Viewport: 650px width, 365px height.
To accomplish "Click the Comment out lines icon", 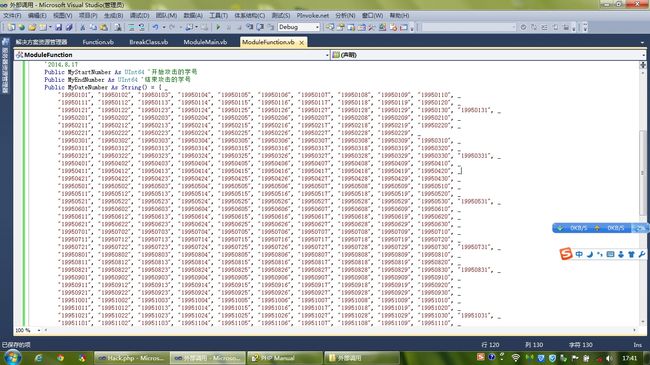I will point(131,27).
